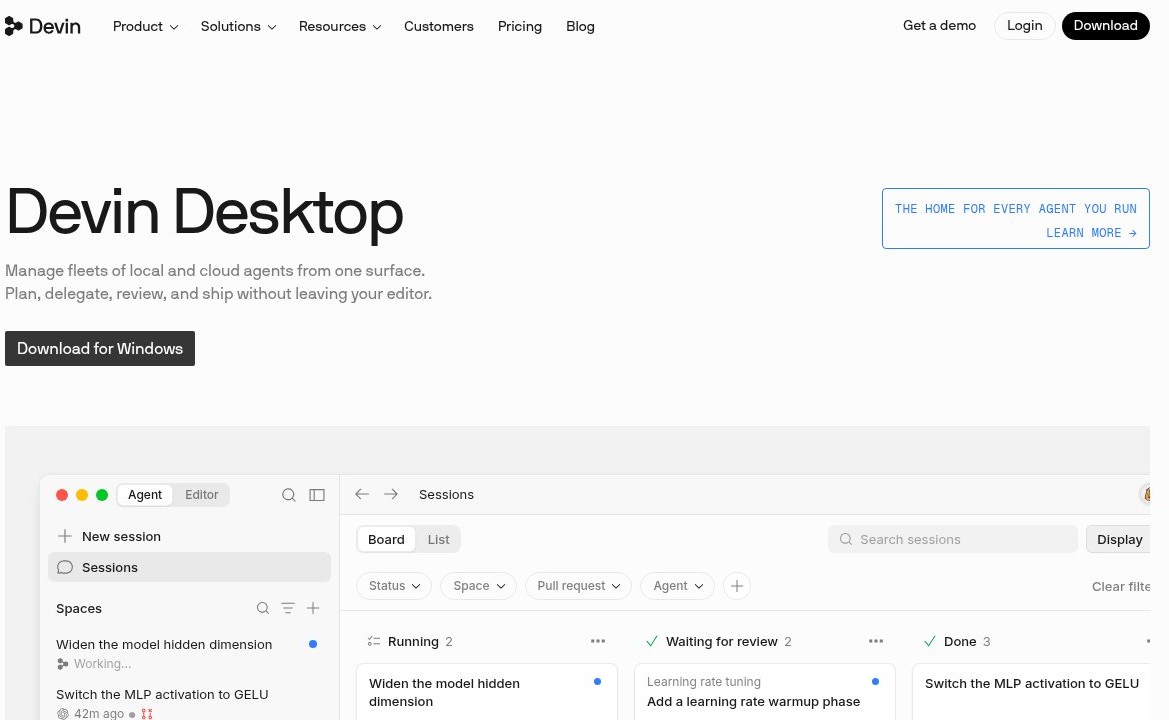Viewport: 1169px width, 720px height.
Task: Switch to Agent mode in the app header
Action: (145, 495)
